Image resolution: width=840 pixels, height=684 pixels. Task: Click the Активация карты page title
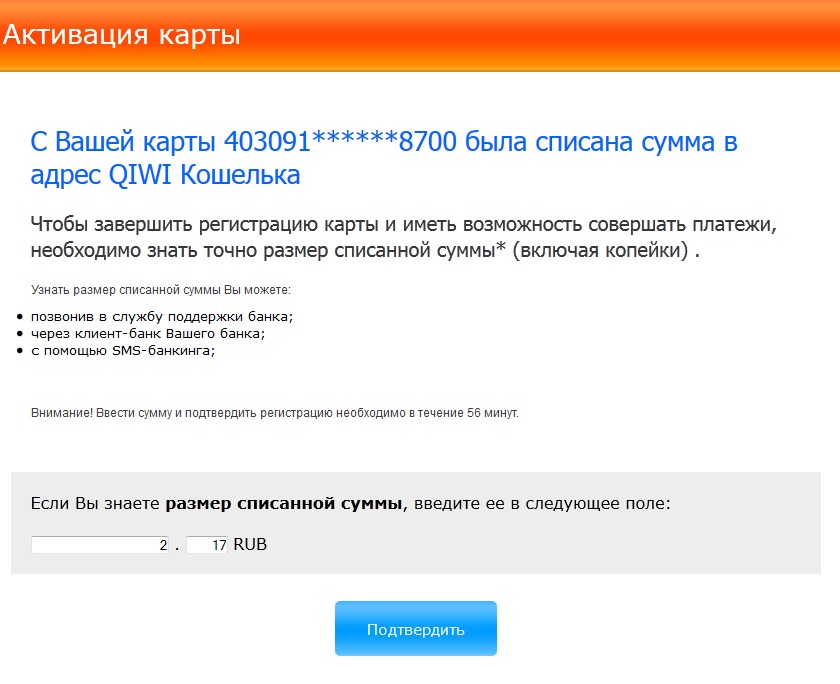pyautogui.click(x=121, y=36)
